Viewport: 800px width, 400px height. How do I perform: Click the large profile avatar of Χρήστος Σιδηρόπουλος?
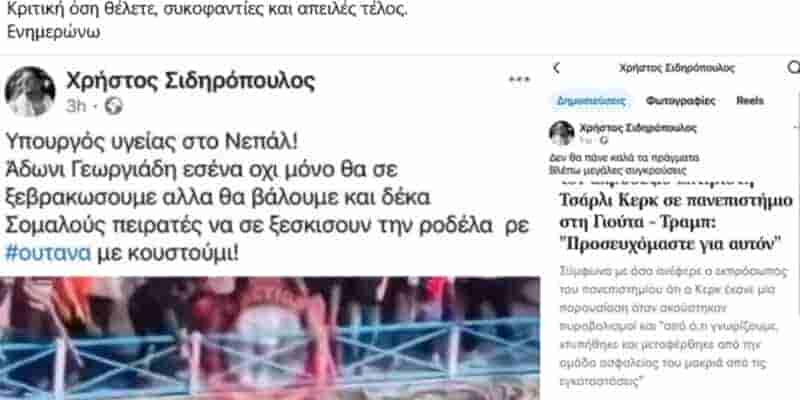pyautogui.click(x=30, y=91)
